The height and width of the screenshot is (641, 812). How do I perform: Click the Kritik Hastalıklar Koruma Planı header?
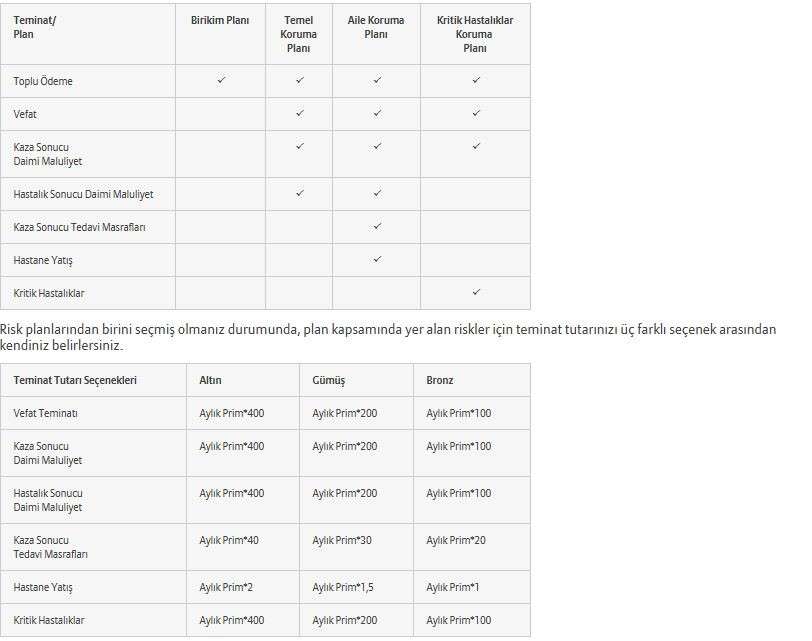475,34
